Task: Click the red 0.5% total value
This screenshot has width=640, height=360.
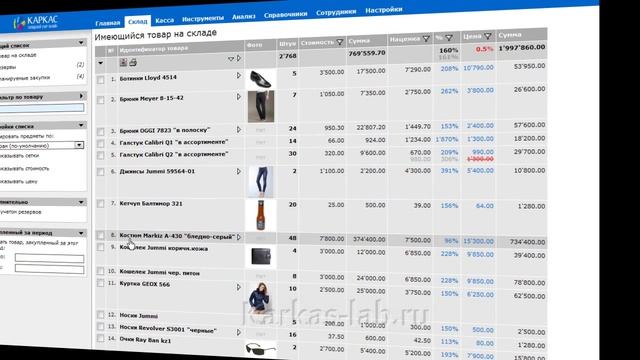Action: 484,49
